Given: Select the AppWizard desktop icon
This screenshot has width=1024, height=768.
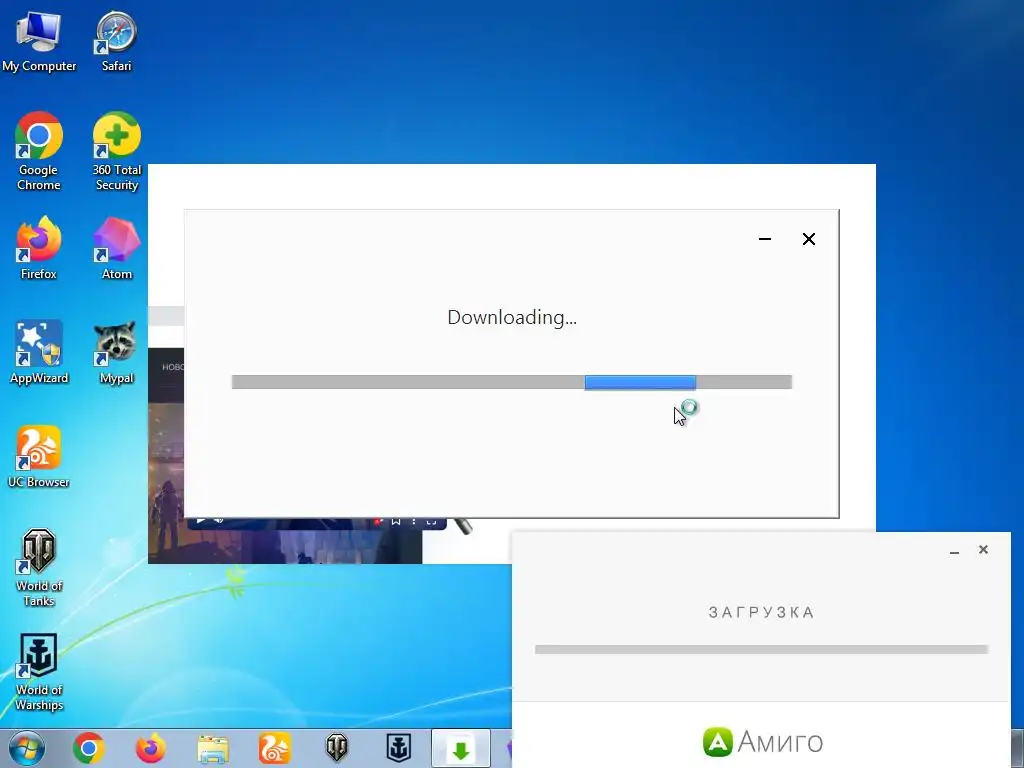Looking at the screenshot, I should [39, 353].
